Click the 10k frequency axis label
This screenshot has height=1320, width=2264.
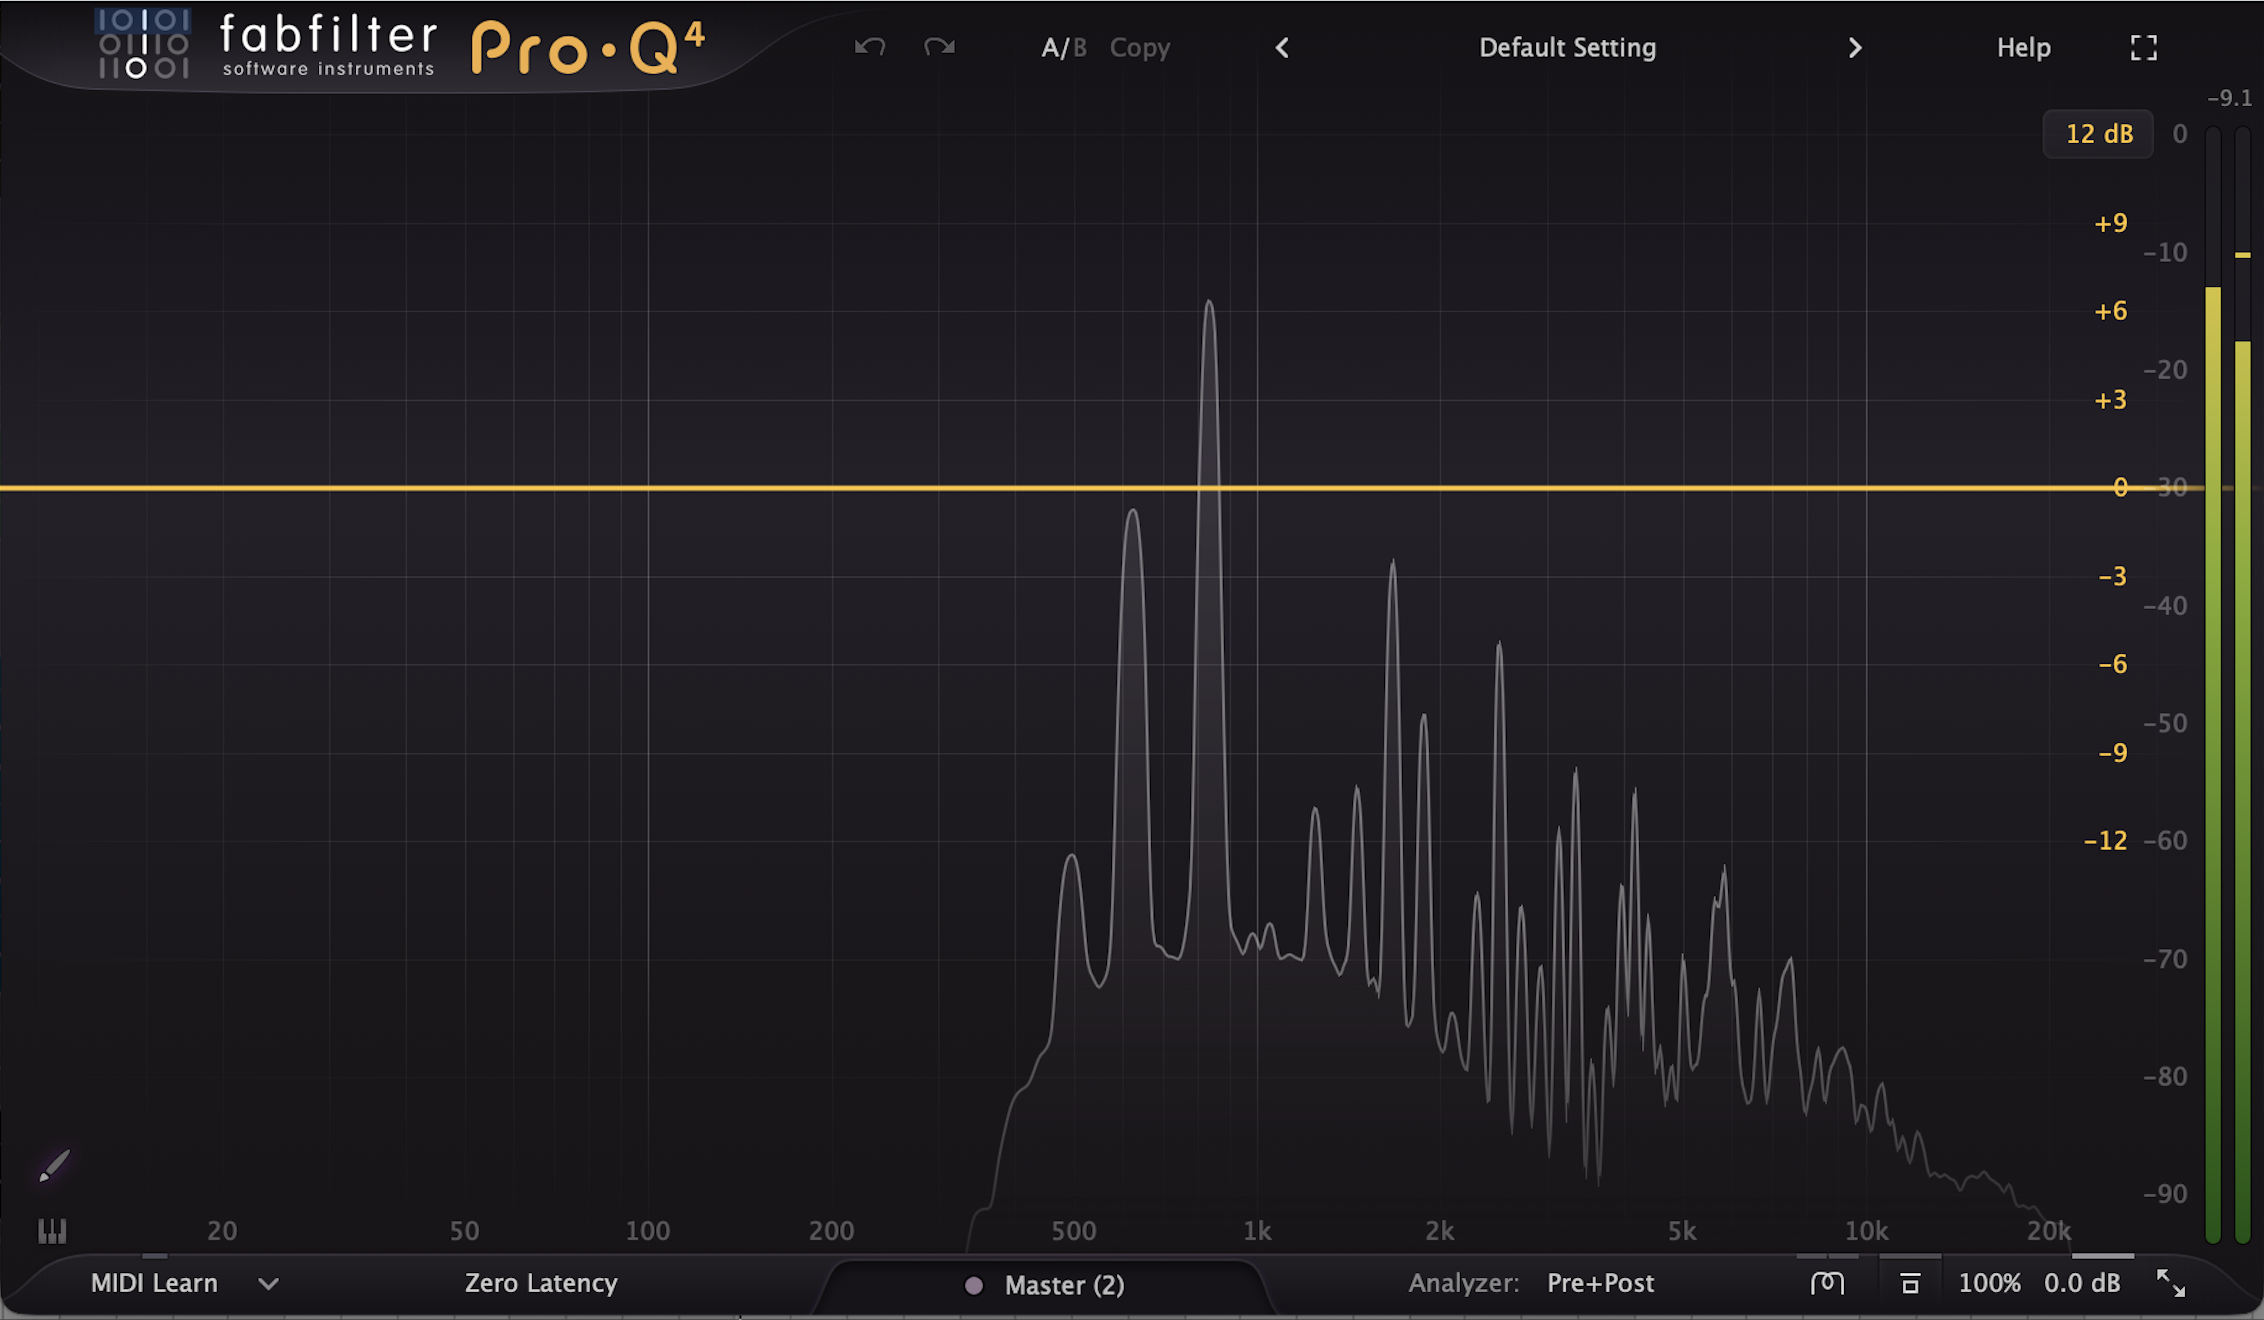pyautogui.click(x=1866, y=1231)
